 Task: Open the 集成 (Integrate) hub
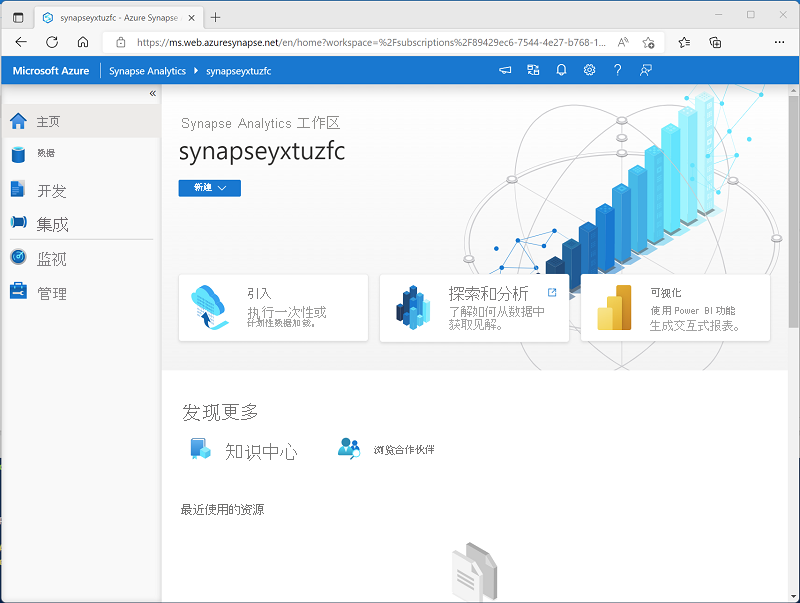point(82,223)
